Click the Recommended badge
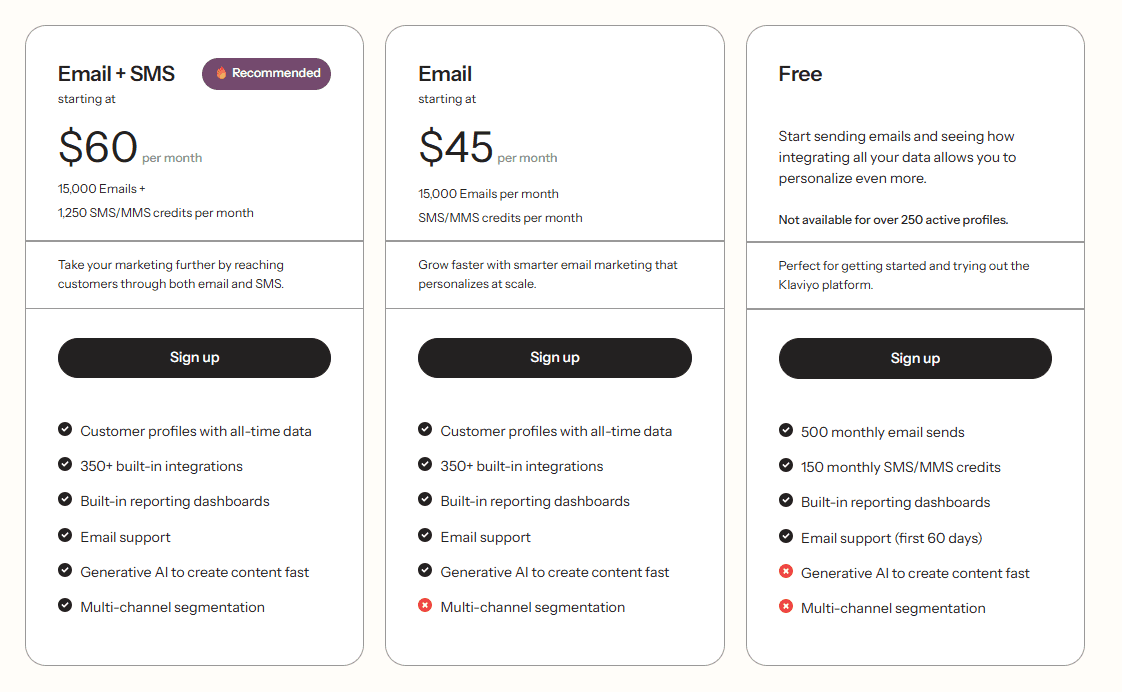This screenshot has width=1122, height=692. tap(266, 74)
